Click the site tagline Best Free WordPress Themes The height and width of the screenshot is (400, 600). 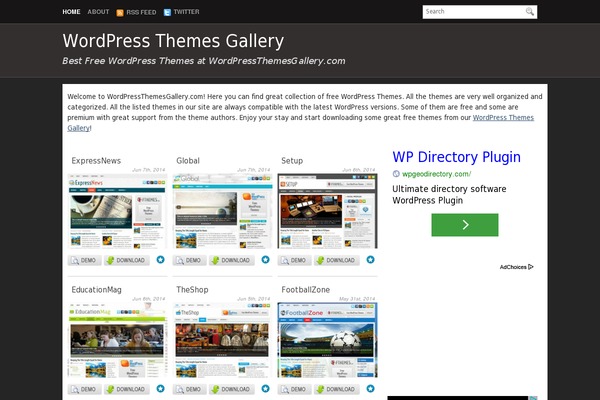pos(204,61)
